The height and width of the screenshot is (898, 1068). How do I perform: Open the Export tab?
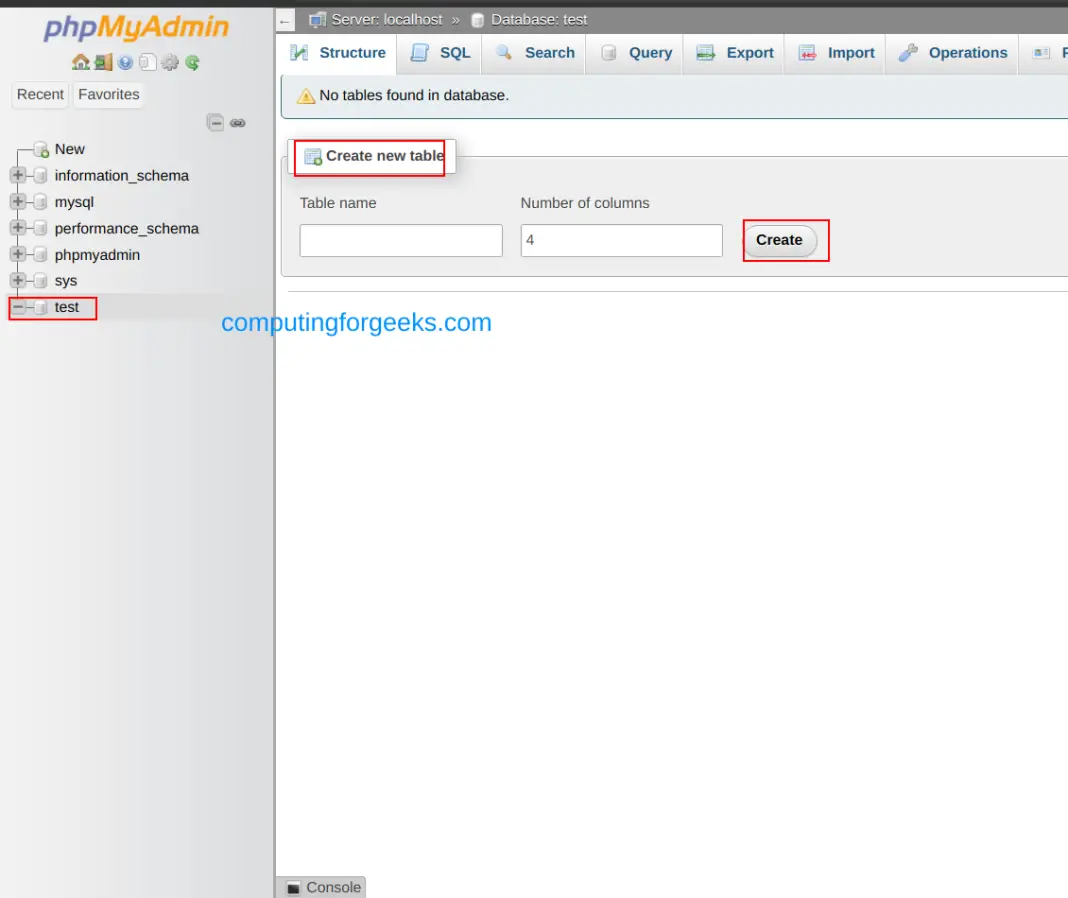(x=749, y=52)
